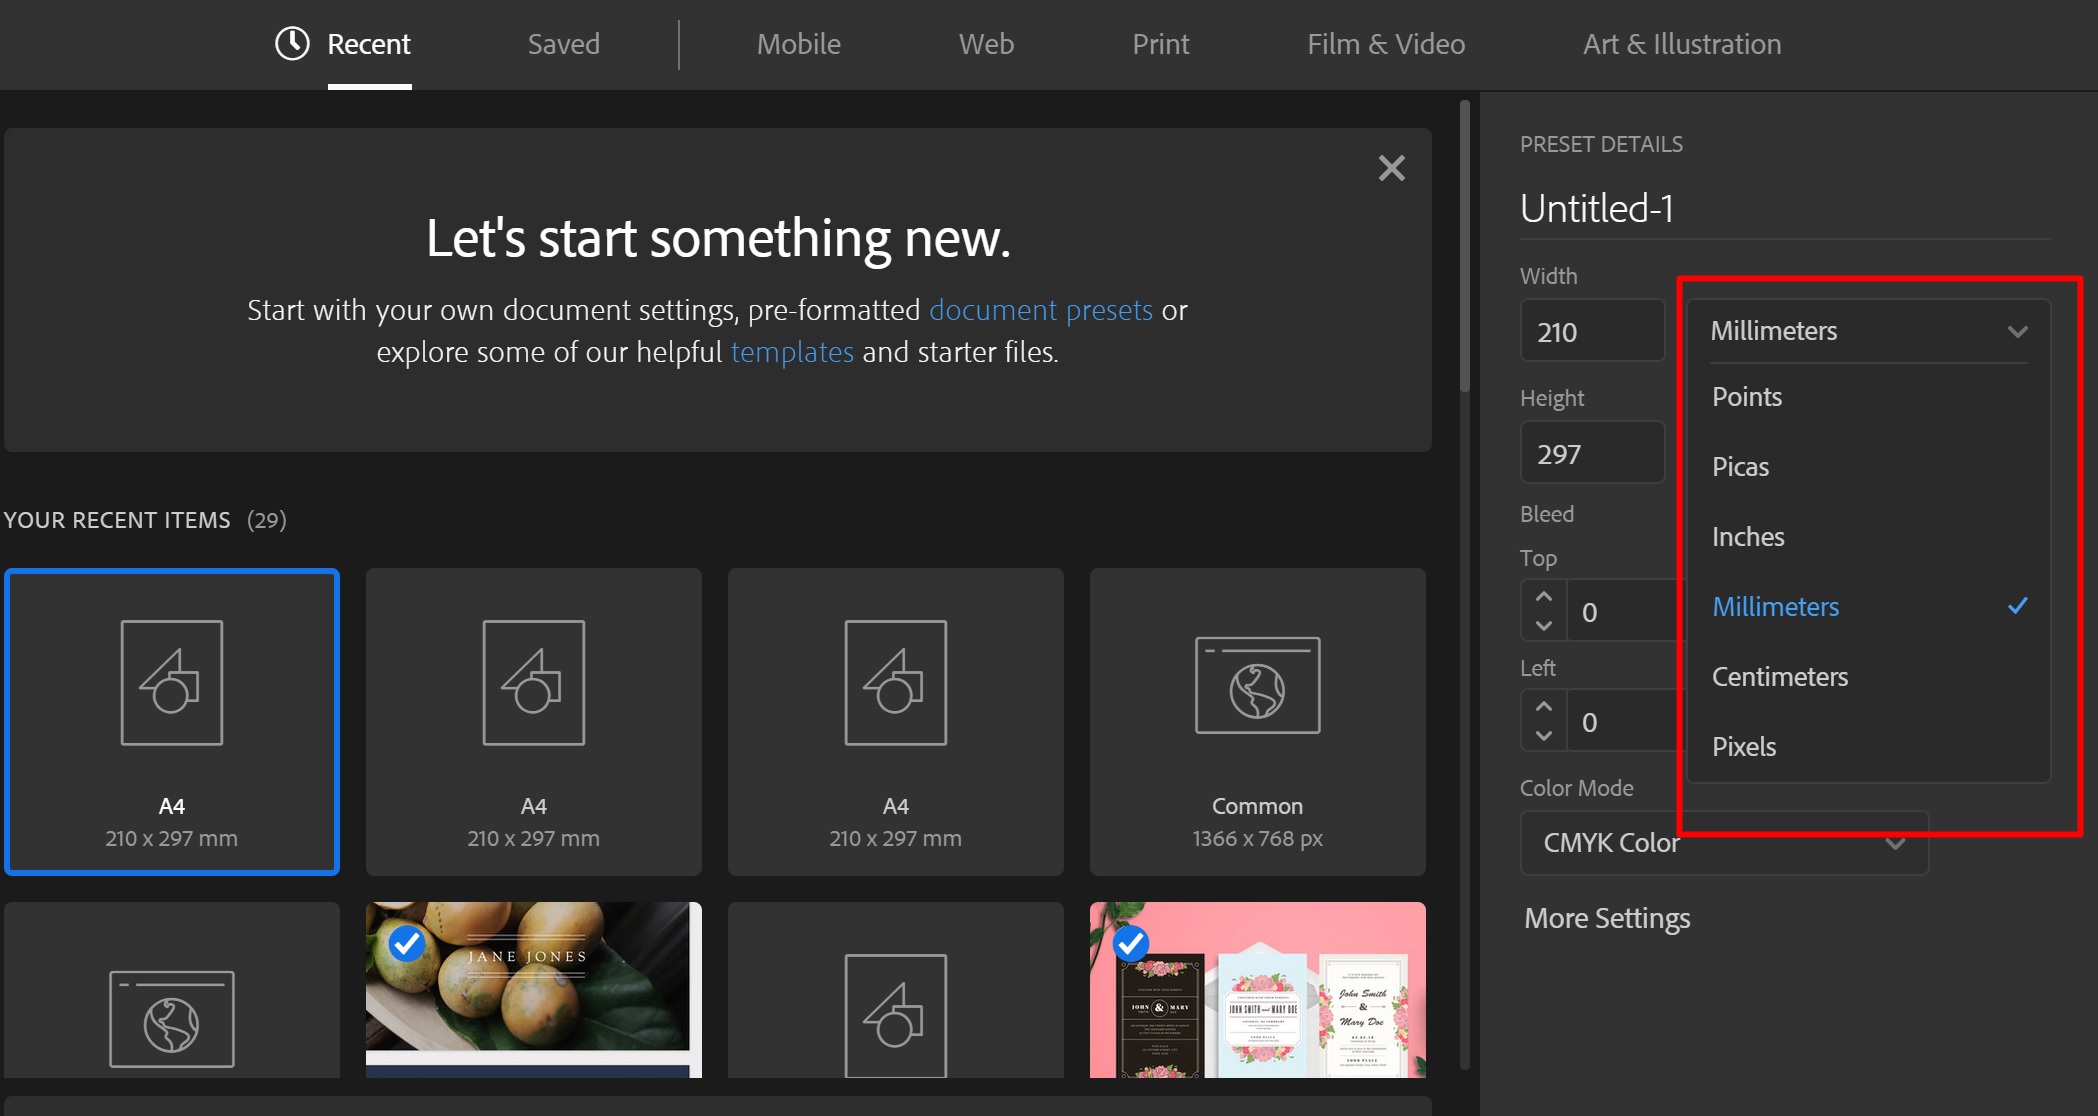This screenshot has height=1116, width=2098.
Task: Click the Height field showing 297
Action: coord(1592,453)
